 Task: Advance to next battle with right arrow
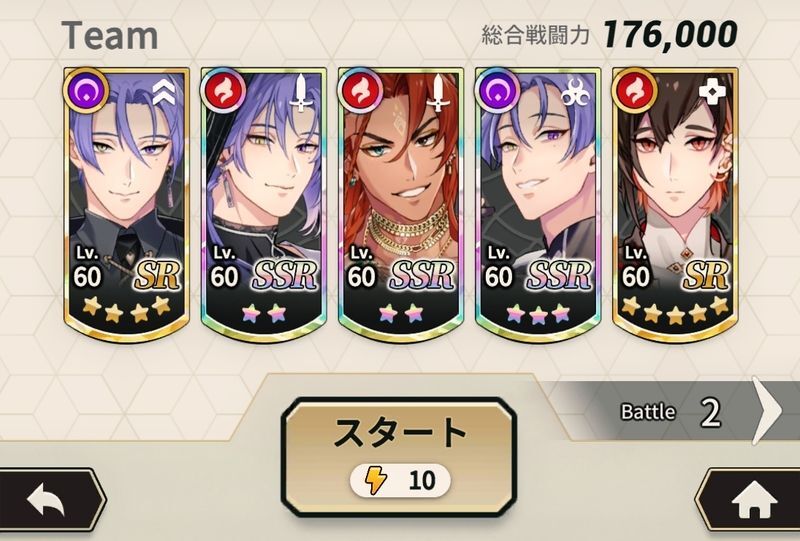pyautogui.click(x=768, y=411)
